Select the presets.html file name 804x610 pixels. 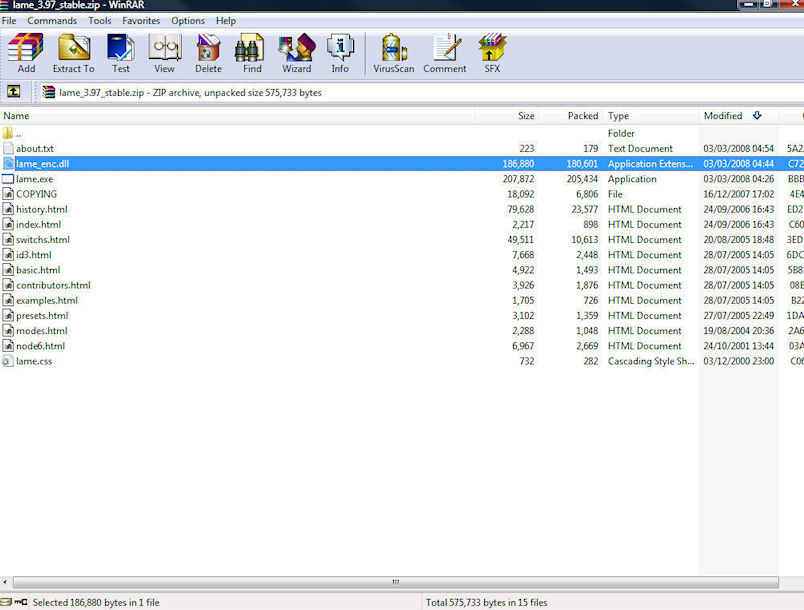tap(42, 316)
